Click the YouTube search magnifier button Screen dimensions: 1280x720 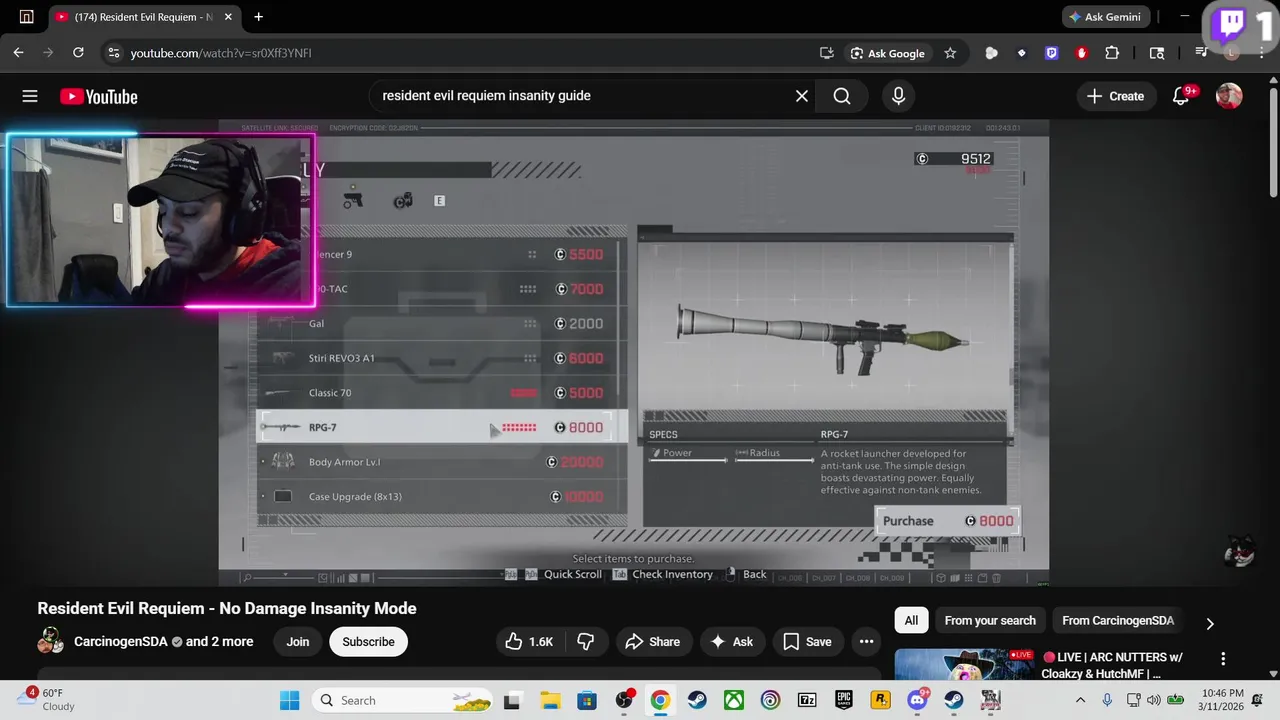[x=842, y=96]
